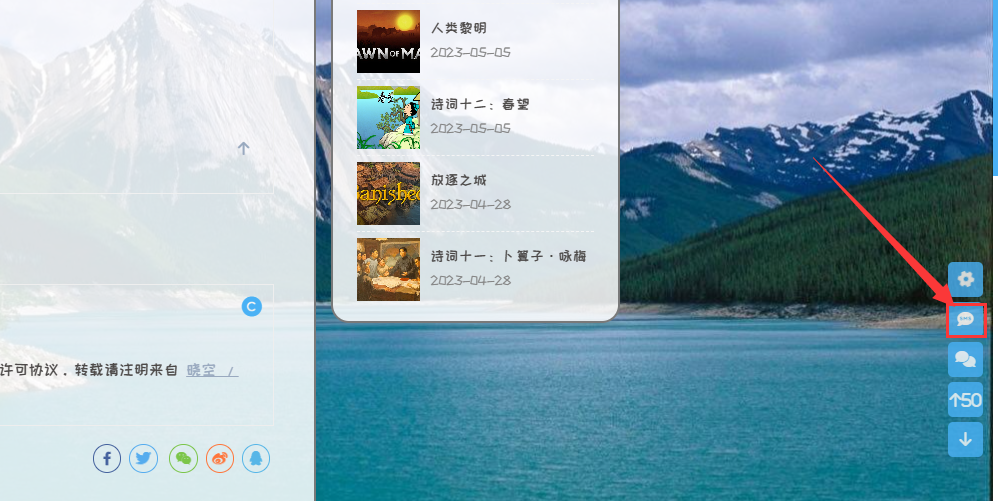Screen dimensions: 998x501
Task: Open the 人类黎明 article title
Action: (459, 28)
